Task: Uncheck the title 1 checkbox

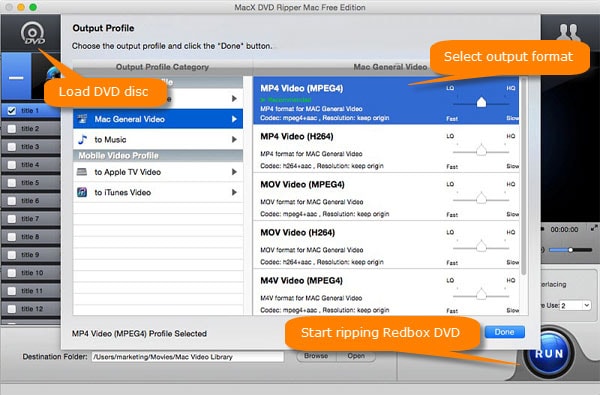Action: point(12,111)
